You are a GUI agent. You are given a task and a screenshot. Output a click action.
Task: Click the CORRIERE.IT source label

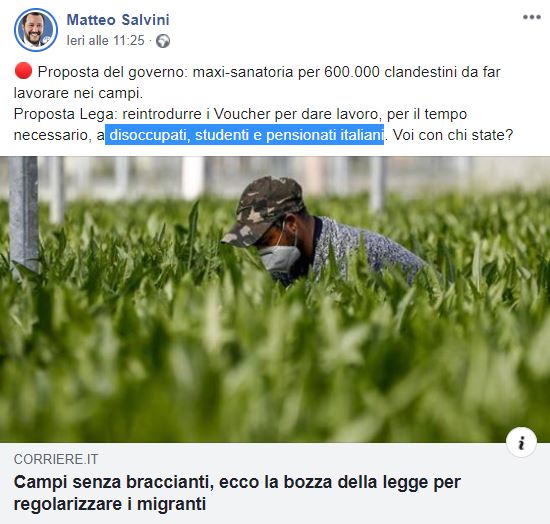click(56, 459)
